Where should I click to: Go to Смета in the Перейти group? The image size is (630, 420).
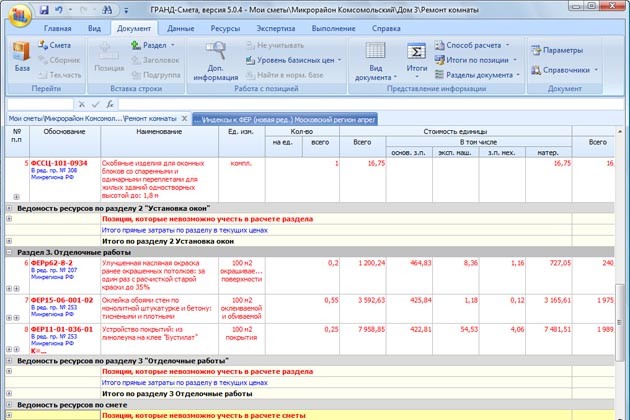(x=55, y=45)
